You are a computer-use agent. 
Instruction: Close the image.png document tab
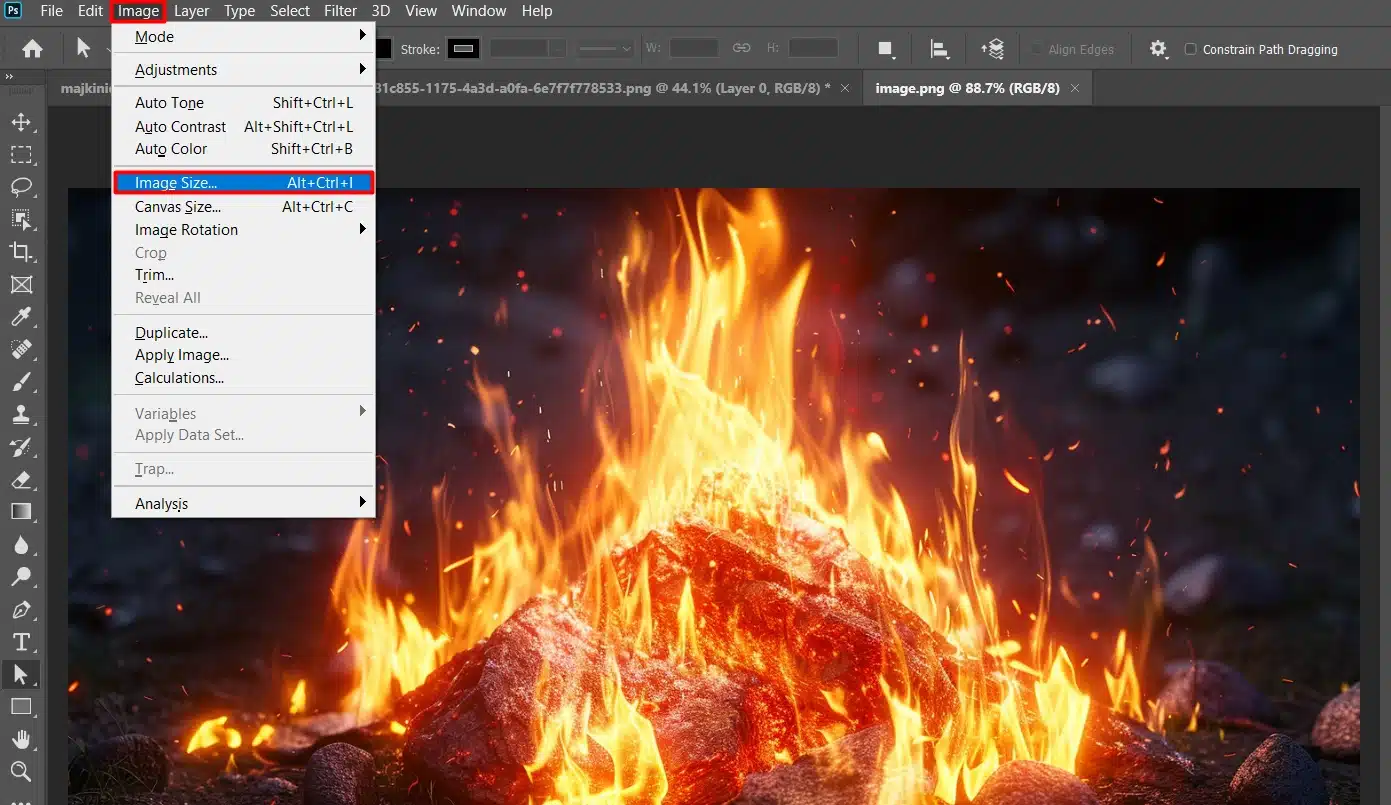[x=1075, y=88]
